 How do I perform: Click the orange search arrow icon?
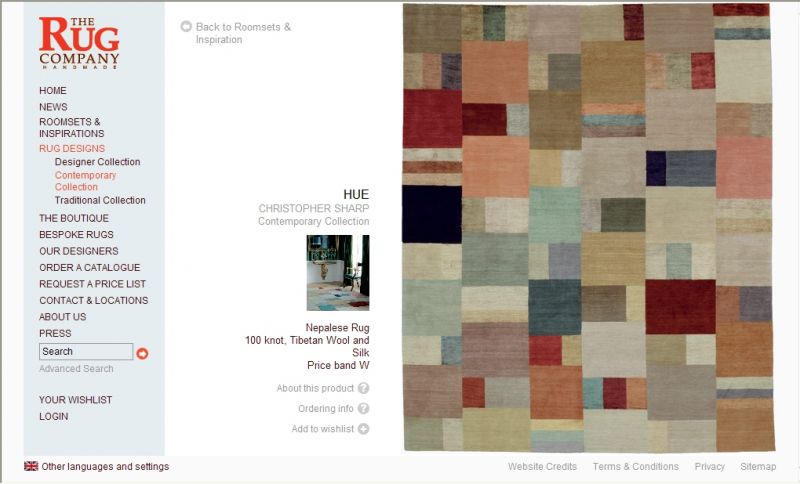142,353
